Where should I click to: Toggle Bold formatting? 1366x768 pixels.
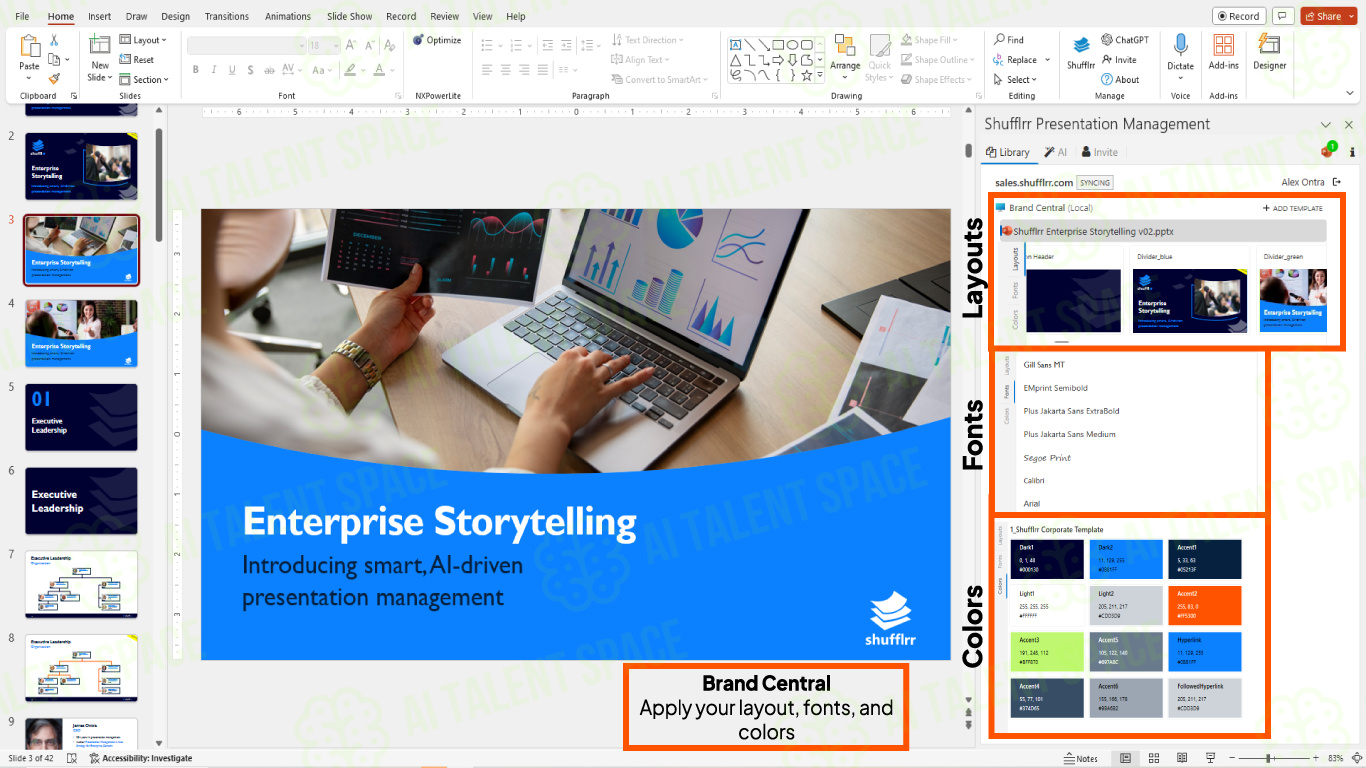(196, 70)
